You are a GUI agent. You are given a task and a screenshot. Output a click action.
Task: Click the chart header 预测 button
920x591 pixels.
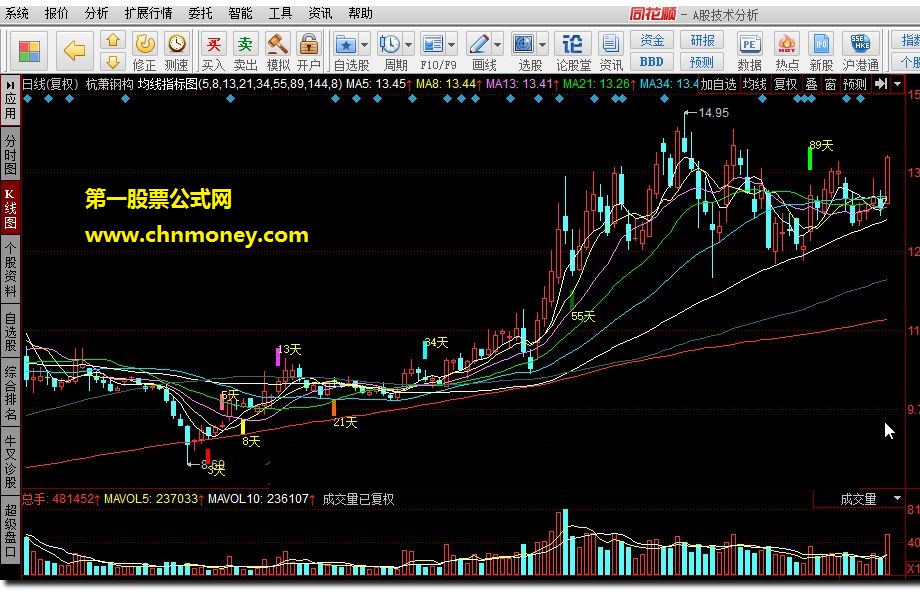(x=854, y=85)
